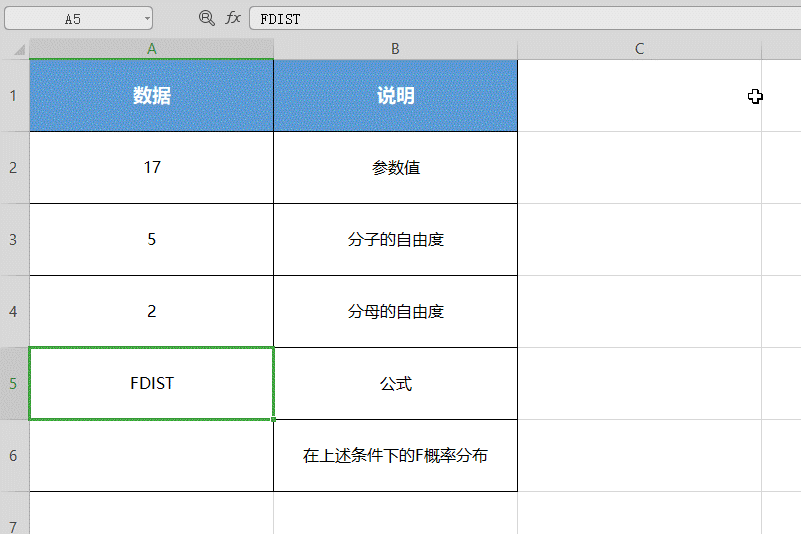Select row 3 header

14,240
